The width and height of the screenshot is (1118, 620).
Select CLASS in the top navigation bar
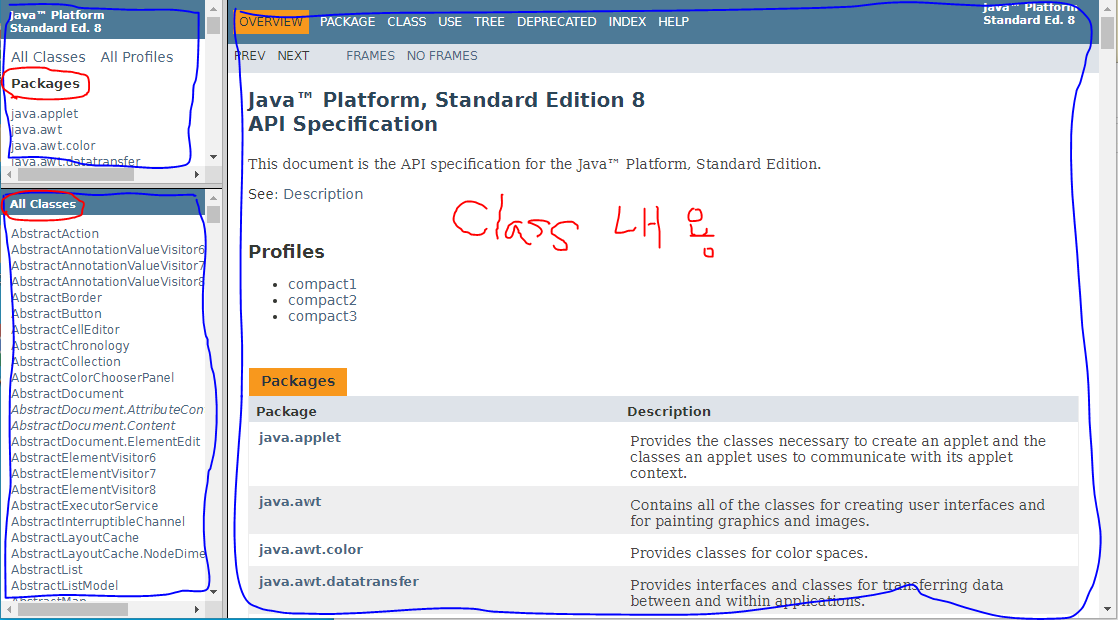pyautogui.click(x=406, y=21)
